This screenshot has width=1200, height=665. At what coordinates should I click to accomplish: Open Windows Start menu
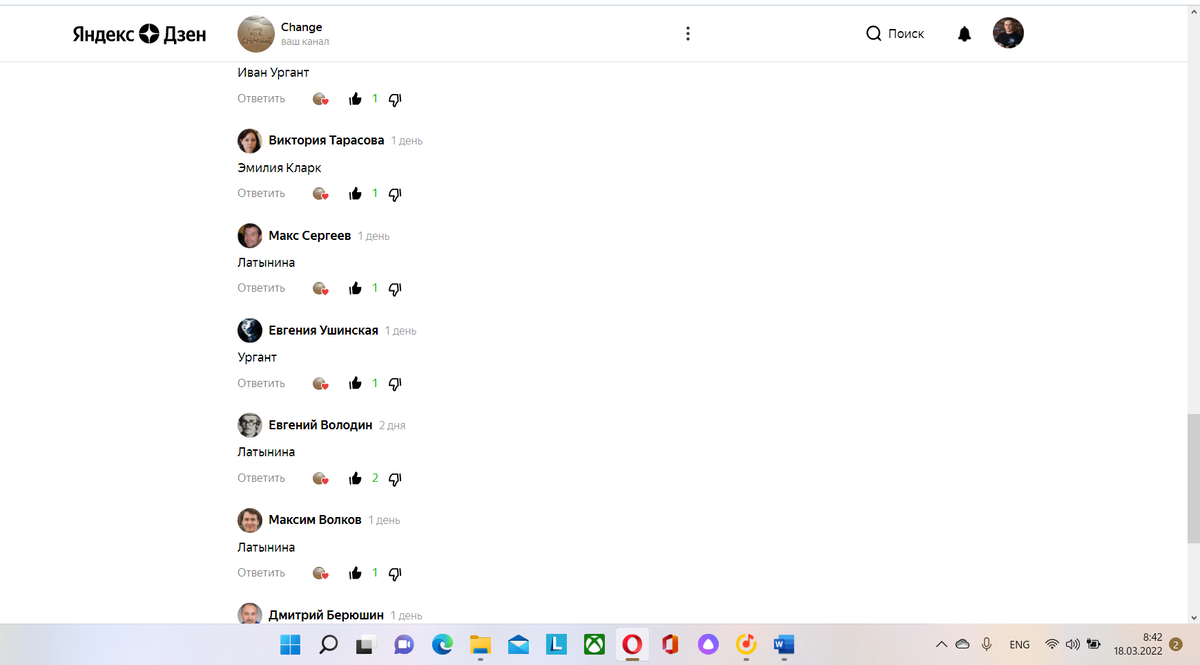click(x=289, y=645)
